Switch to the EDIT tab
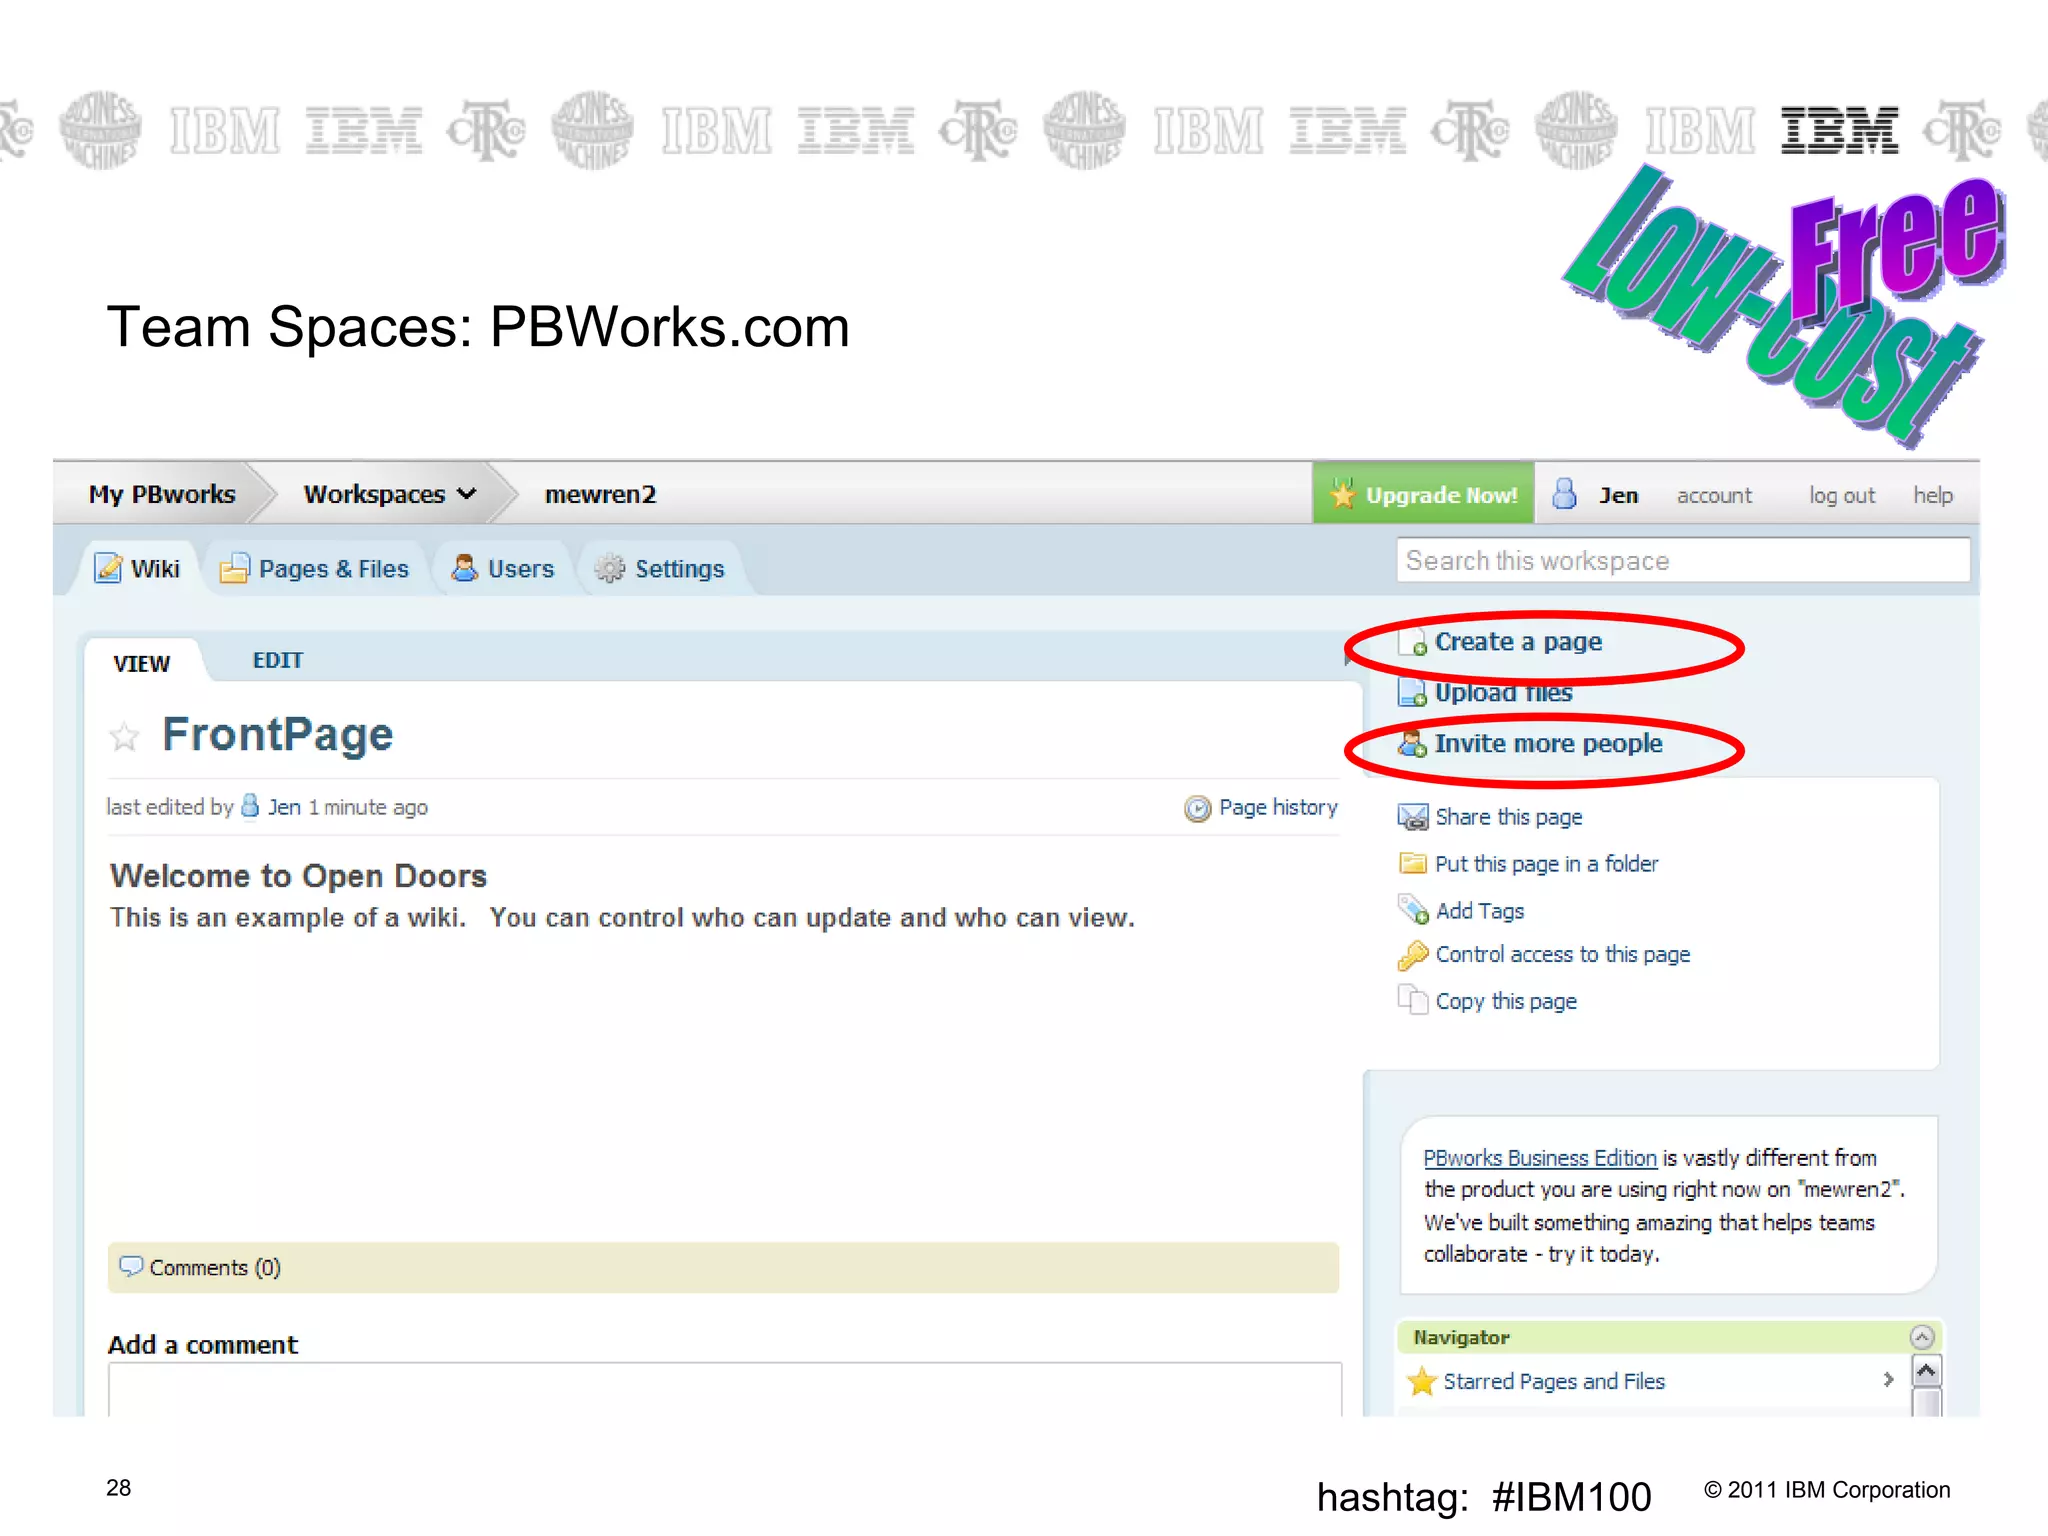 [x=278, y=661]
